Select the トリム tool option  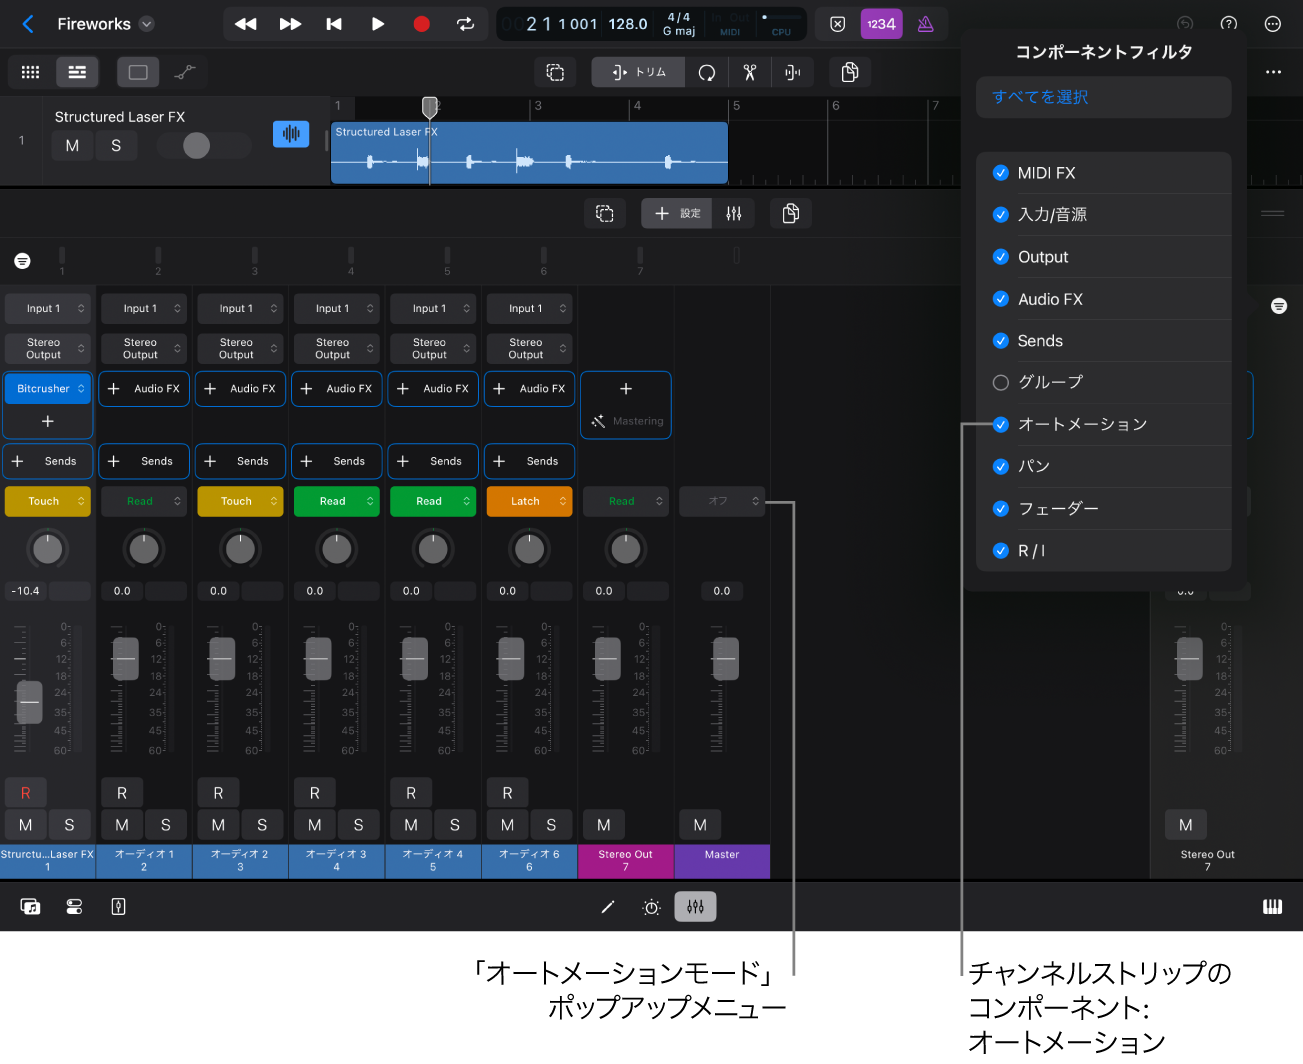[639, 72]
